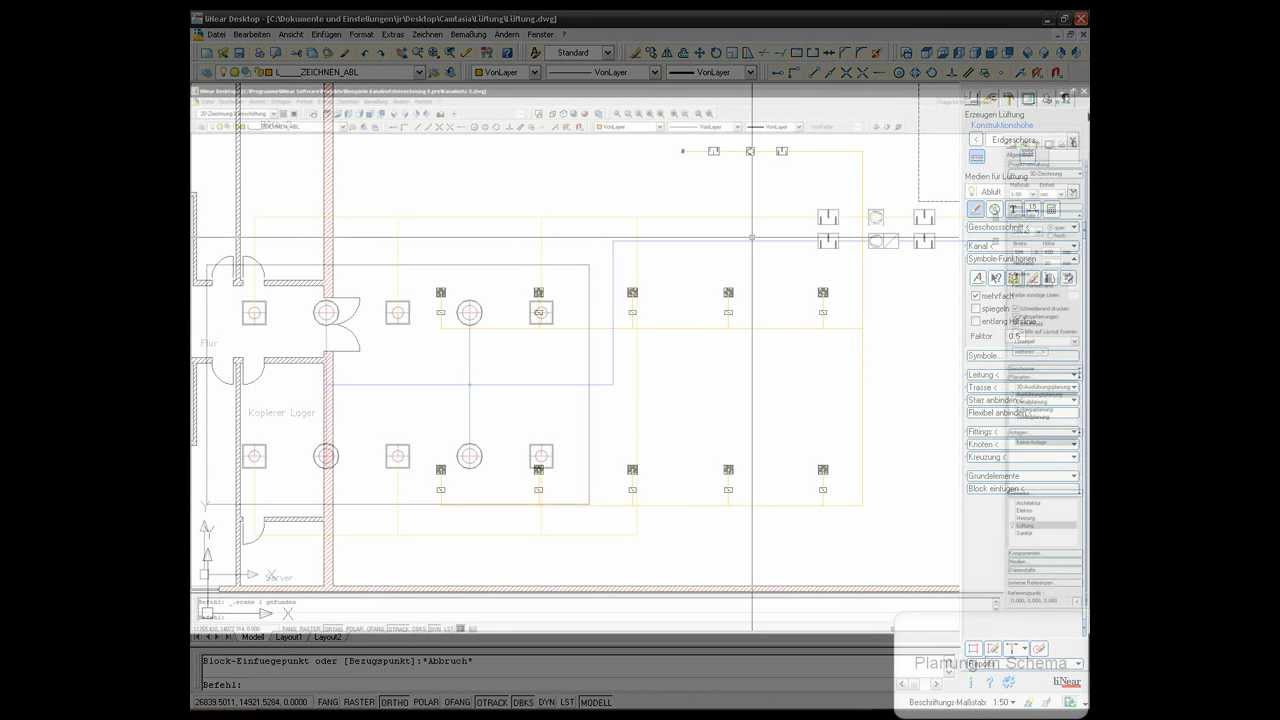Click the Undo arrow icon
The image size is (1280, 720).
click(366, 53)
